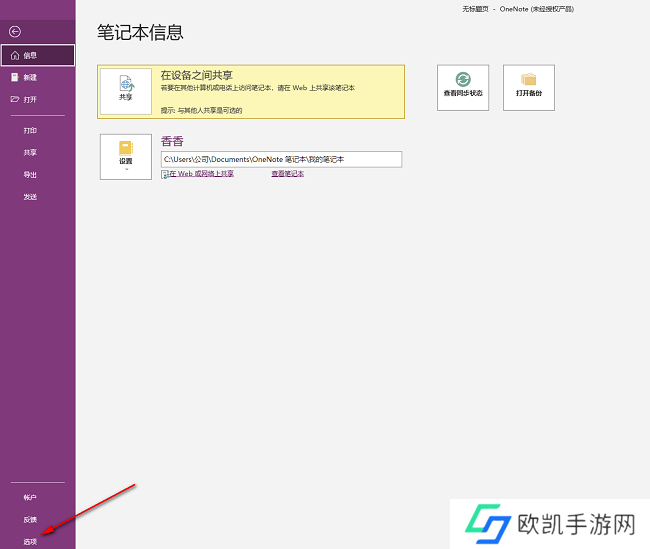Click the home icon beside 信息
650x549 pixels.
click(15, 55)
